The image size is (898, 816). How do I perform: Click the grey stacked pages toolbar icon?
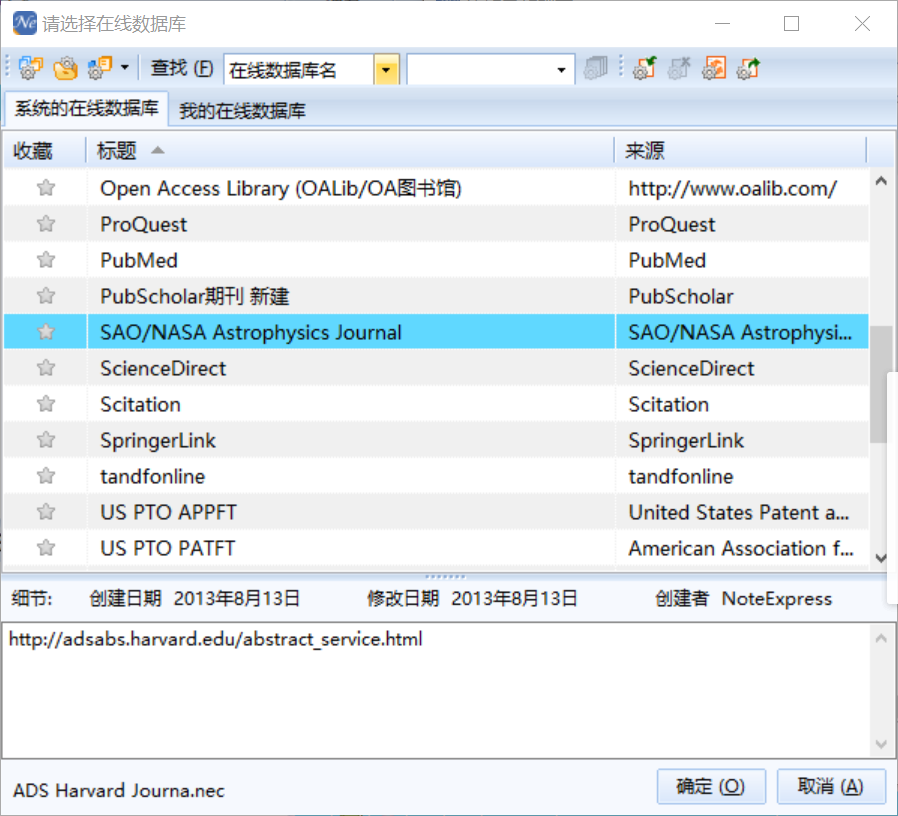pos(595,68)
